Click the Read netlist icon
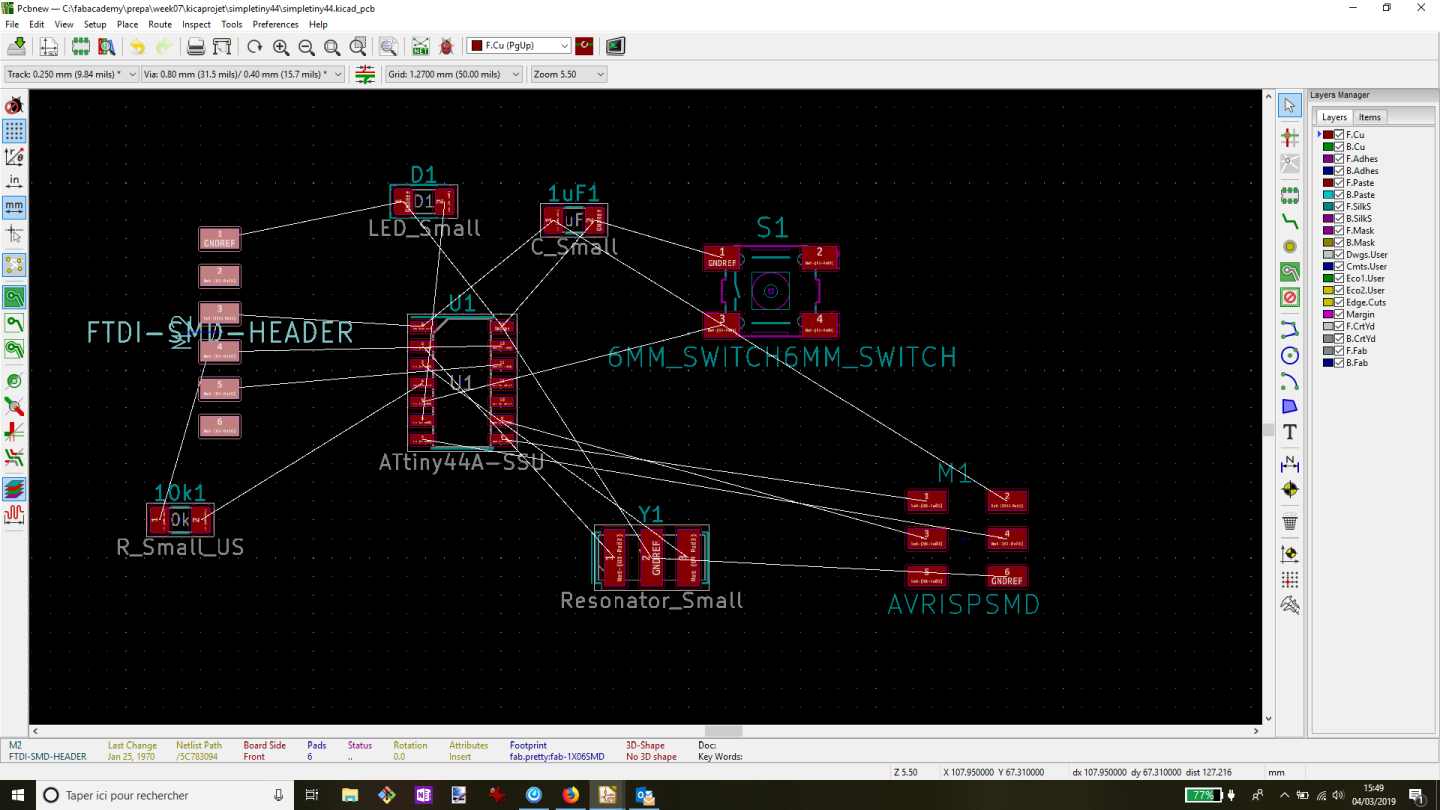This screenshot has width=1440, height=810. coord(420,46)
